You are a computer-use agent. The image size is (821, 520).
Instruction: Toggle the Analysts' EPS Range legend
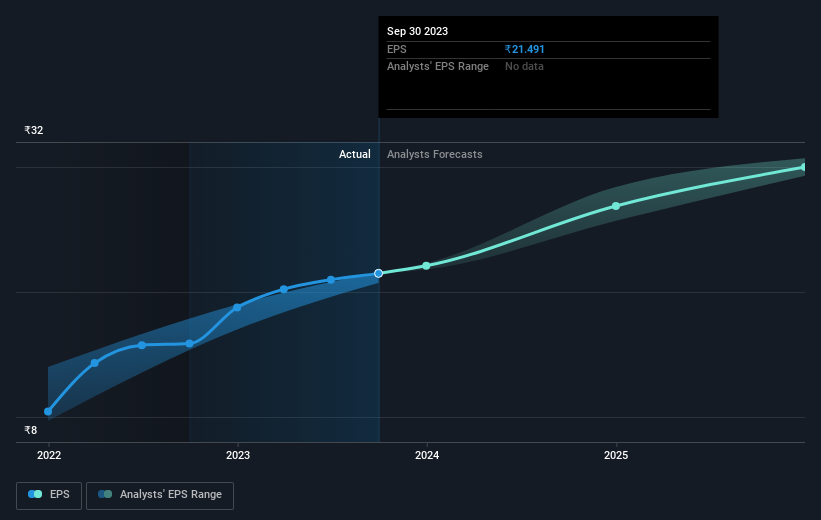point(160,495)
